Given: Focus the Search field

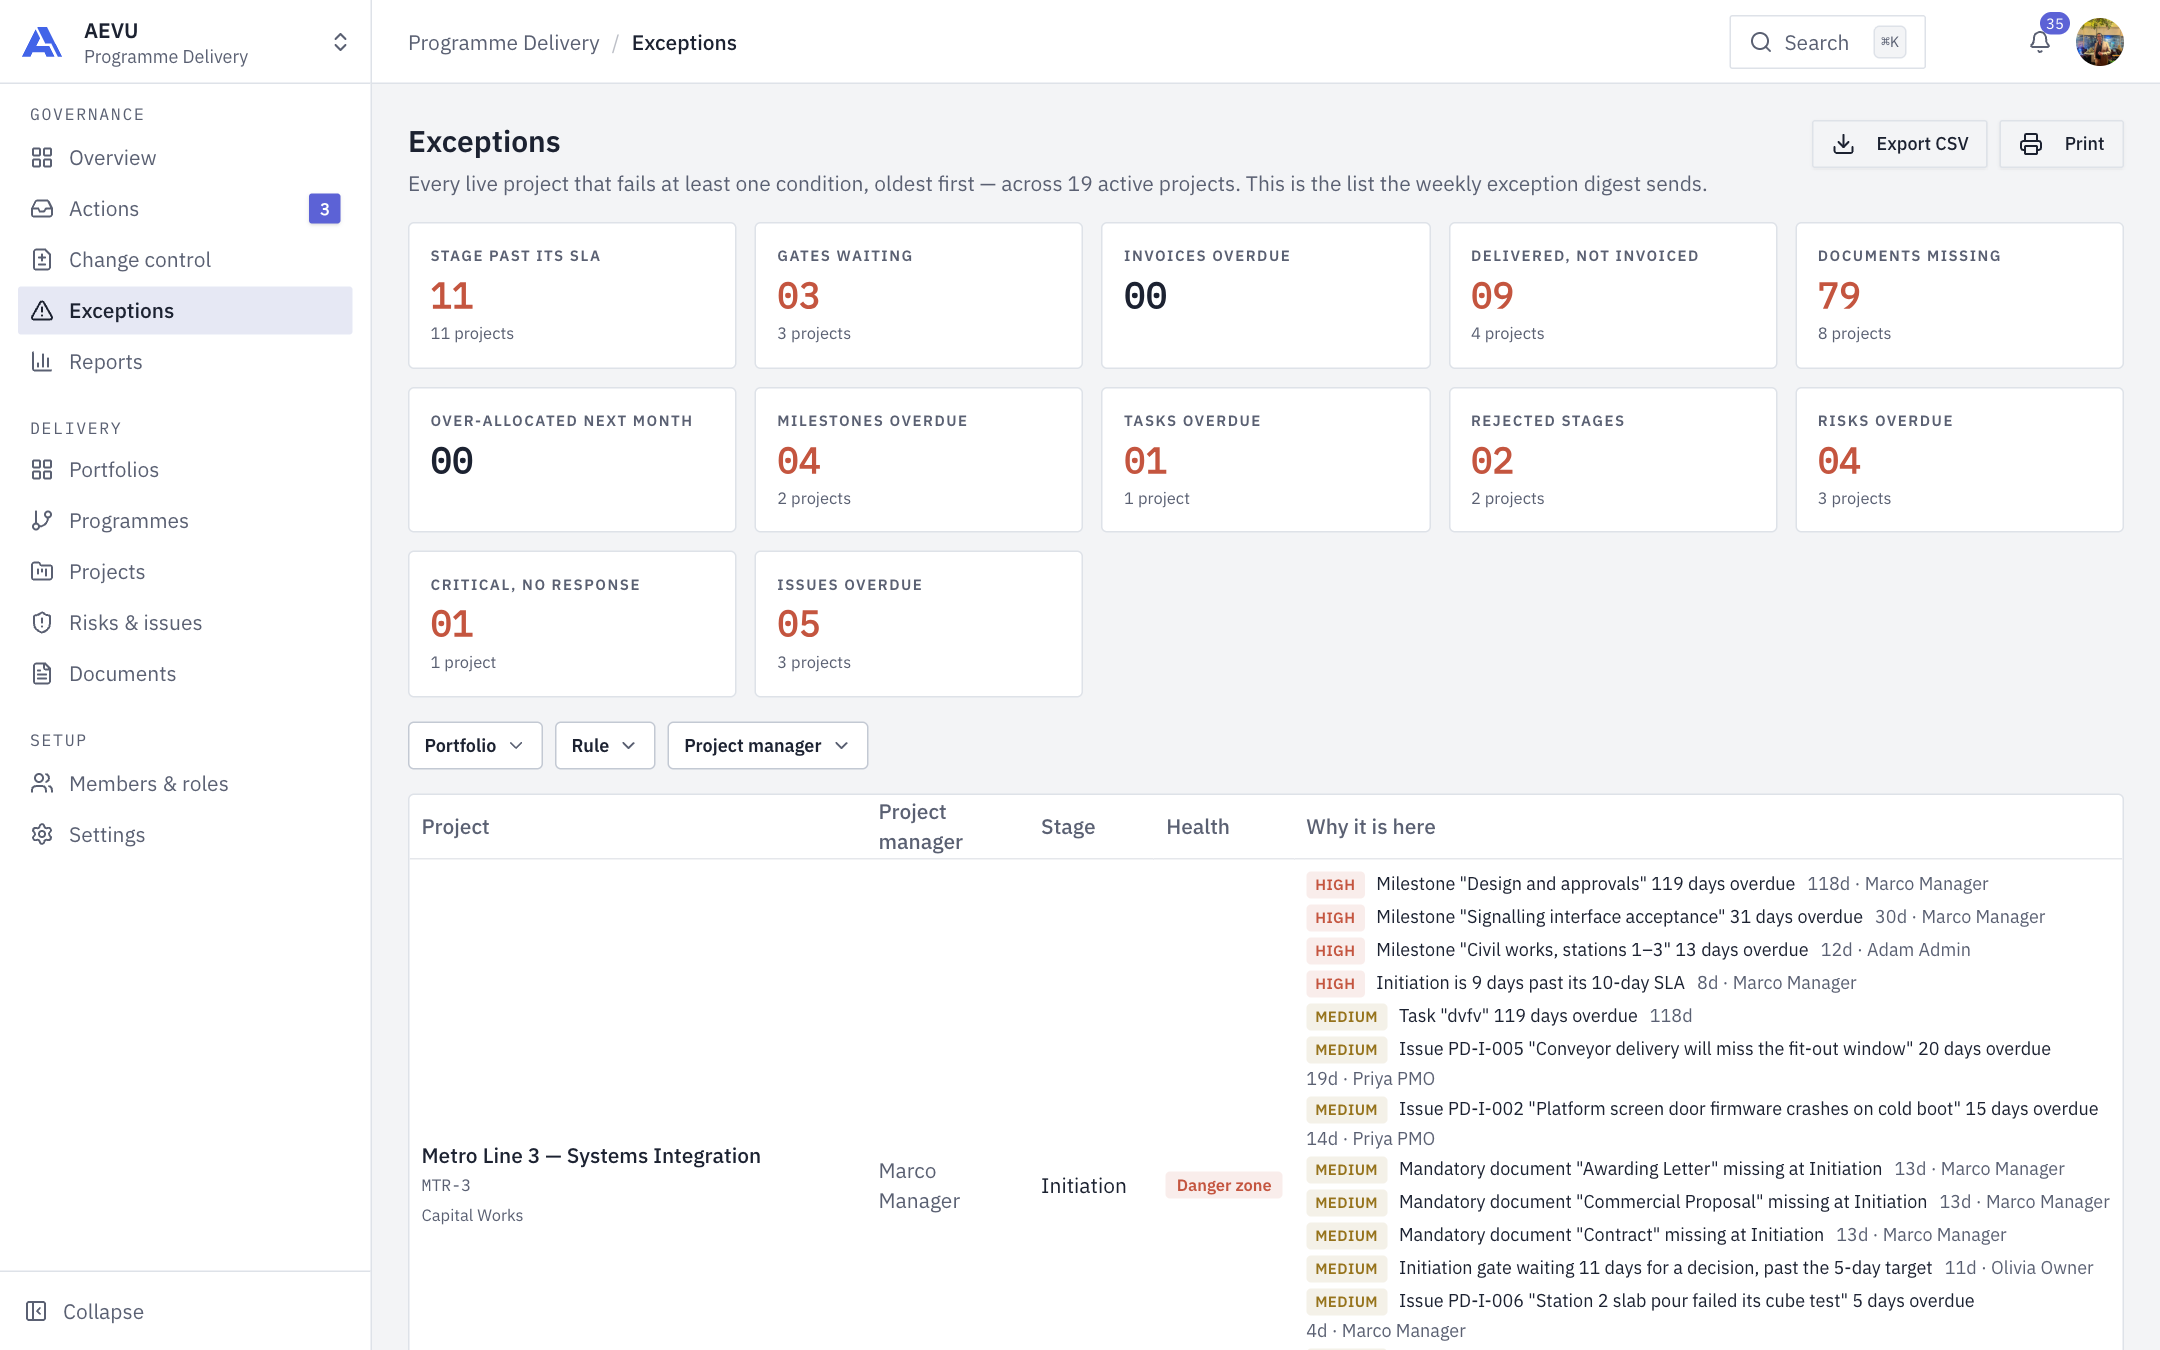Looking at the screenshot, I should click(1827, 42).
